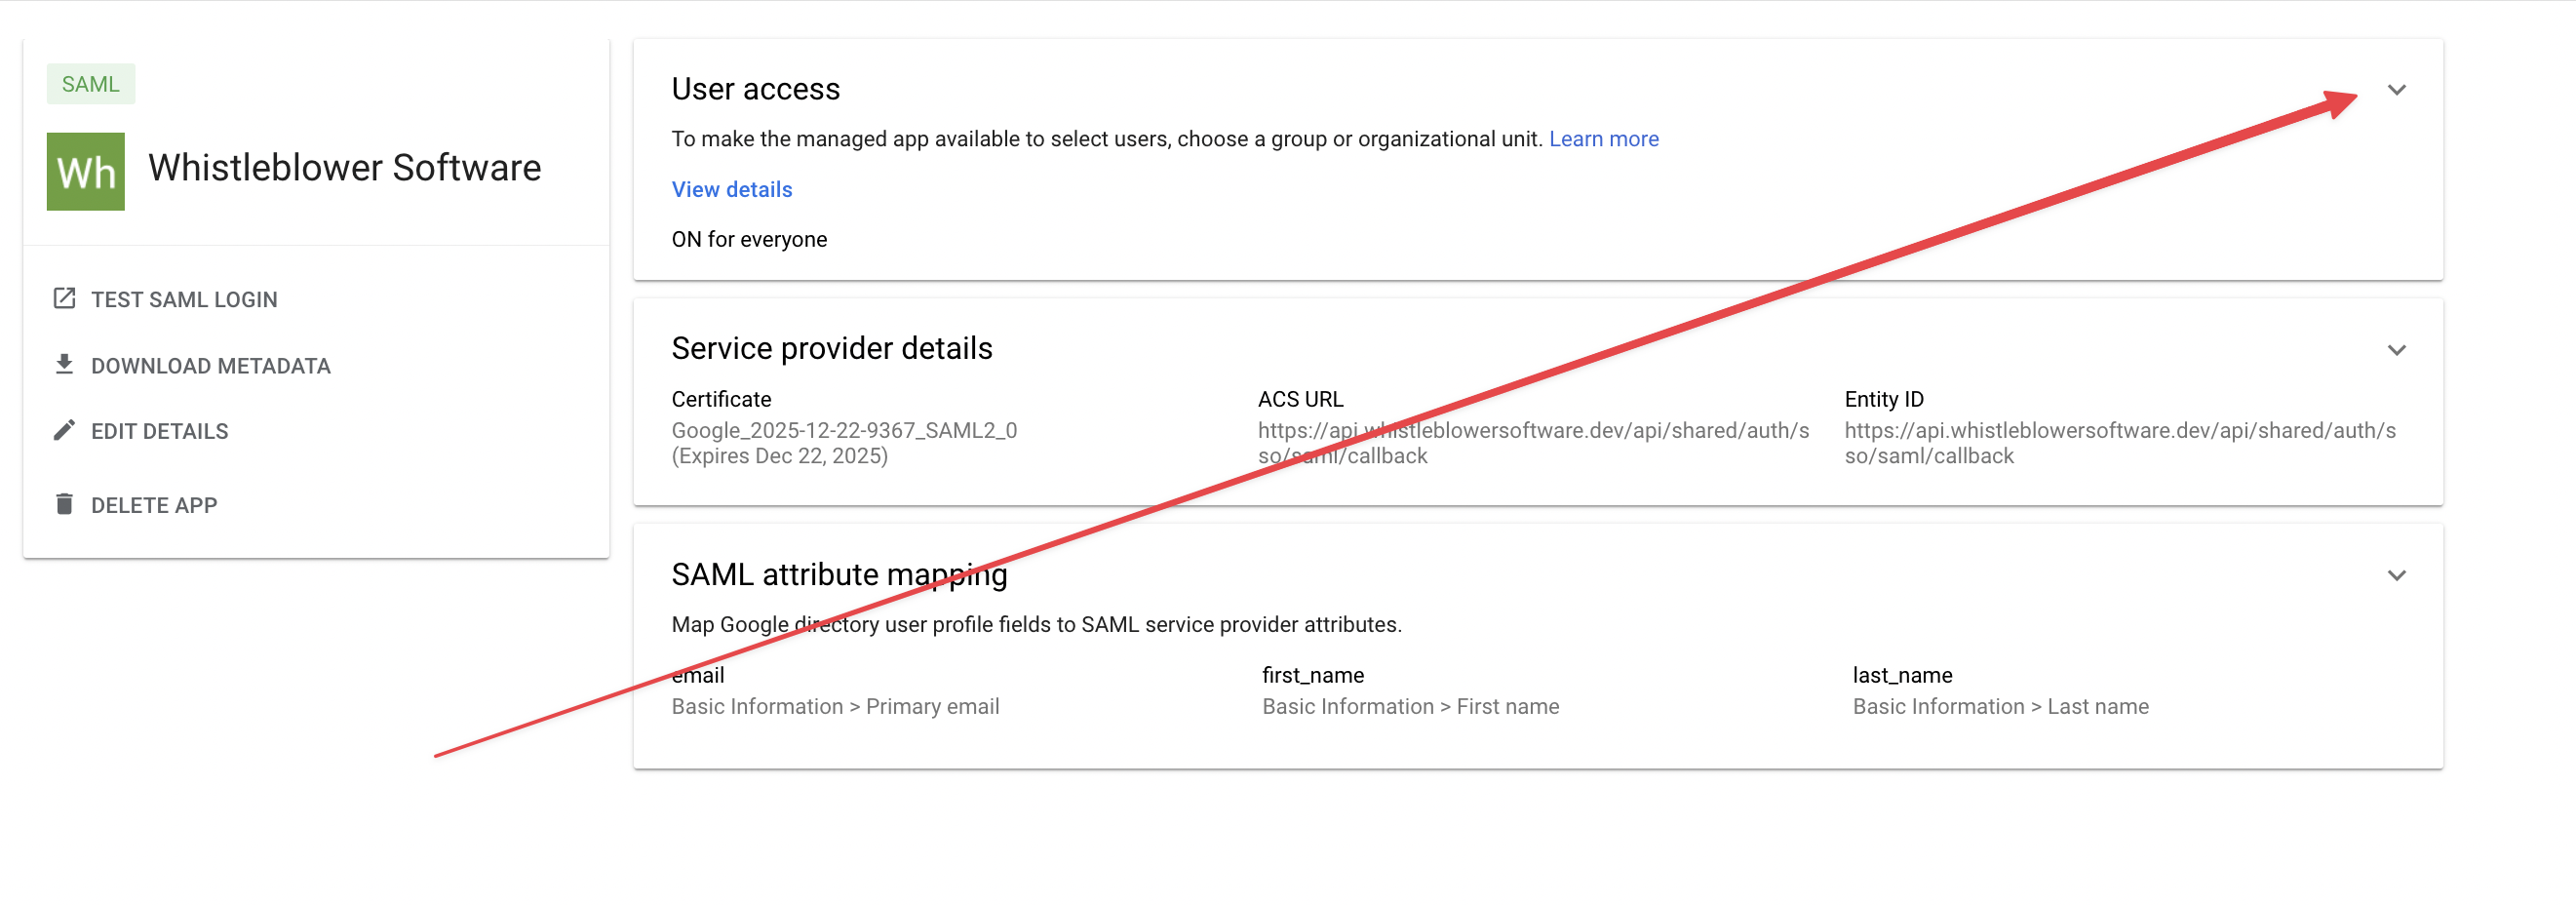Click 'Map Google directory user profile fields' description
Image resolution: width=2576 pixels, height=905 pixels.
click(x=1036, y=624)
